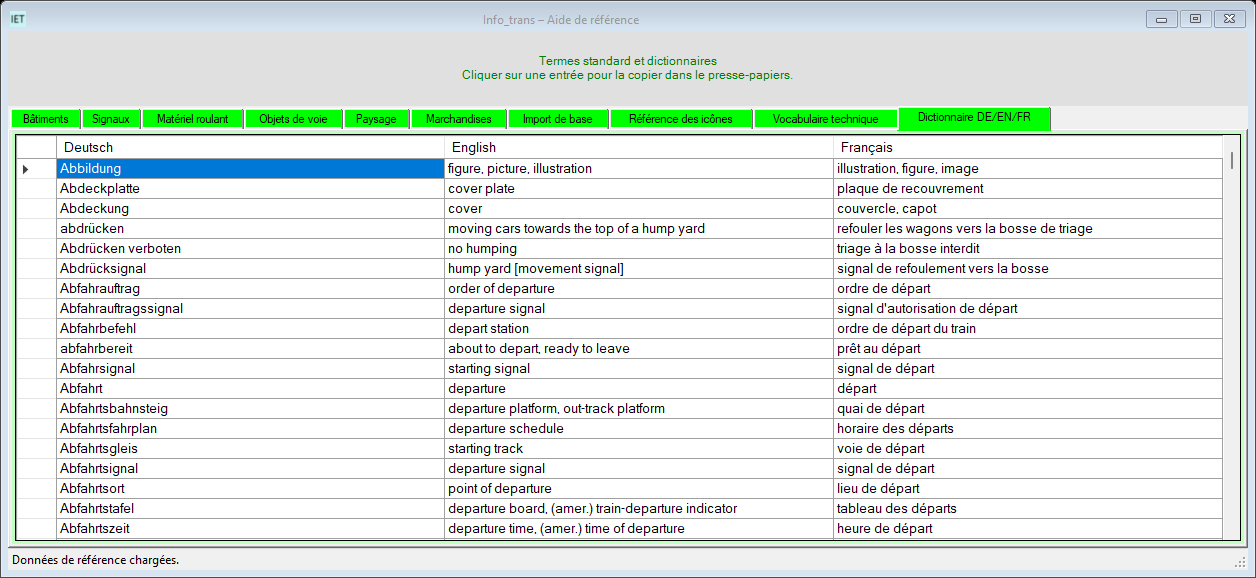Copy French 'lieu de départ'
This screenshot has height=578, width=1256.
pyautogui.click(x=1027, y=489)
